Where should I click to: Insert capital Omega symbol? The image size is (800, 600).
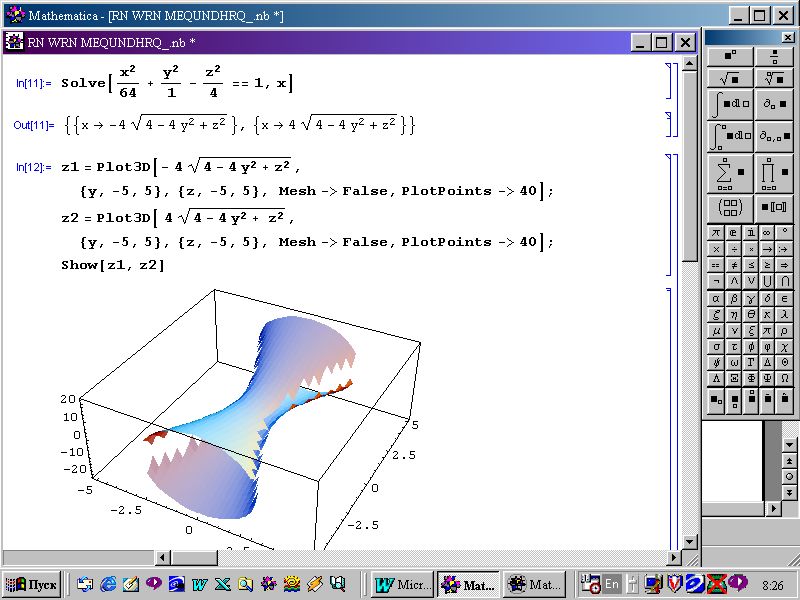point(784,379)
